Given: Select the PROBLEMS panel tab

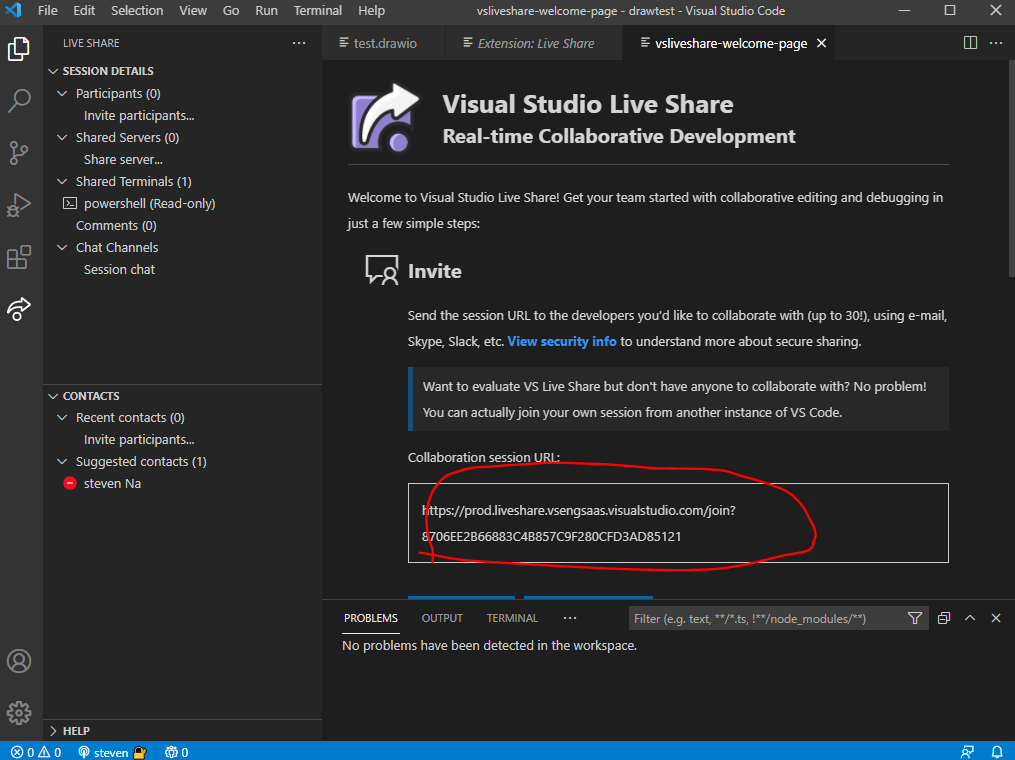Looking at the screenshot, I should click(370, 618).
